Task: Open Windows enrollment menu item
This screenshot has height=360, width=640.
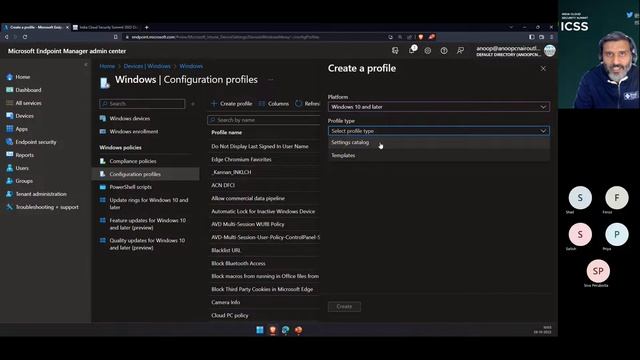Action: tap(133, 131)
